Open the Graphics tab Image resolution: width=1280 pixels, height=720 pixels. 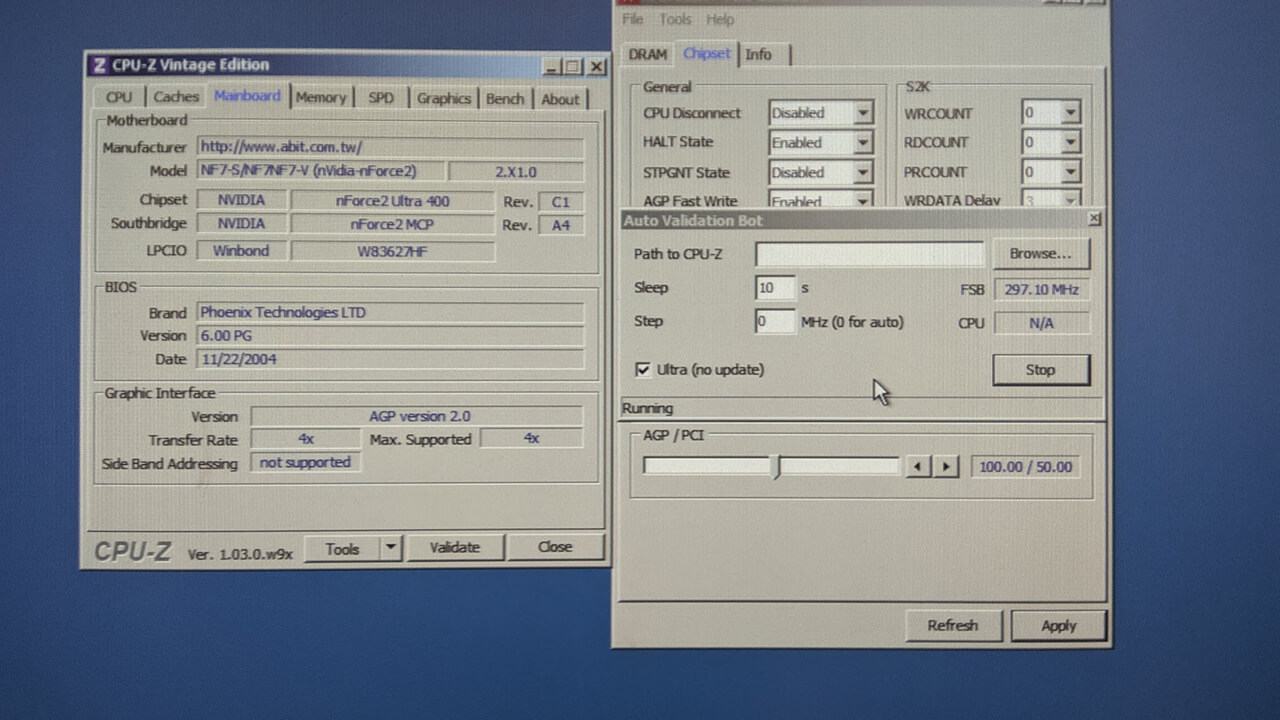tap(443, 98)
